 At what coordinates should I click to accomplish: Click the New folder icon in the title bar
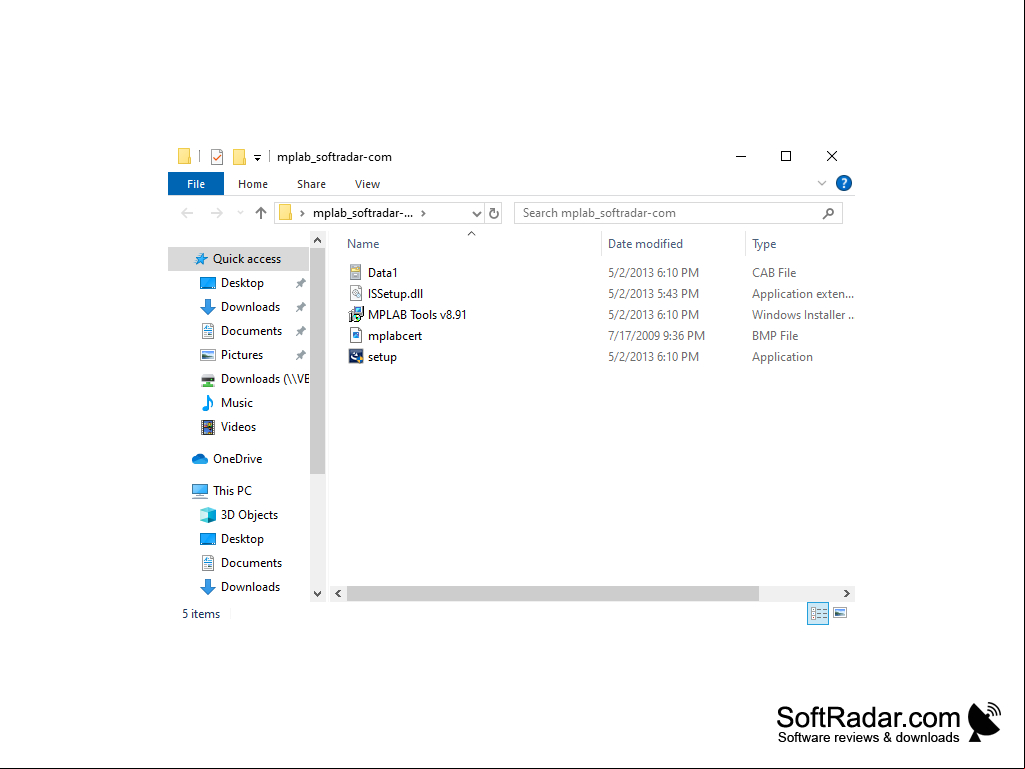point(239,157)
